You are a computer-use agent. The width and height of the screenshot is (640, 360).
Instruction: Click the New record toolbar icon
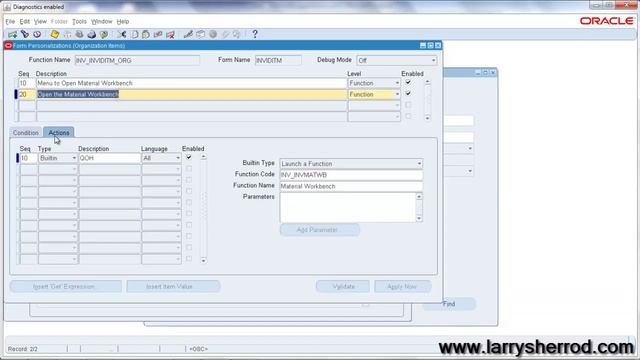point(13,34)
